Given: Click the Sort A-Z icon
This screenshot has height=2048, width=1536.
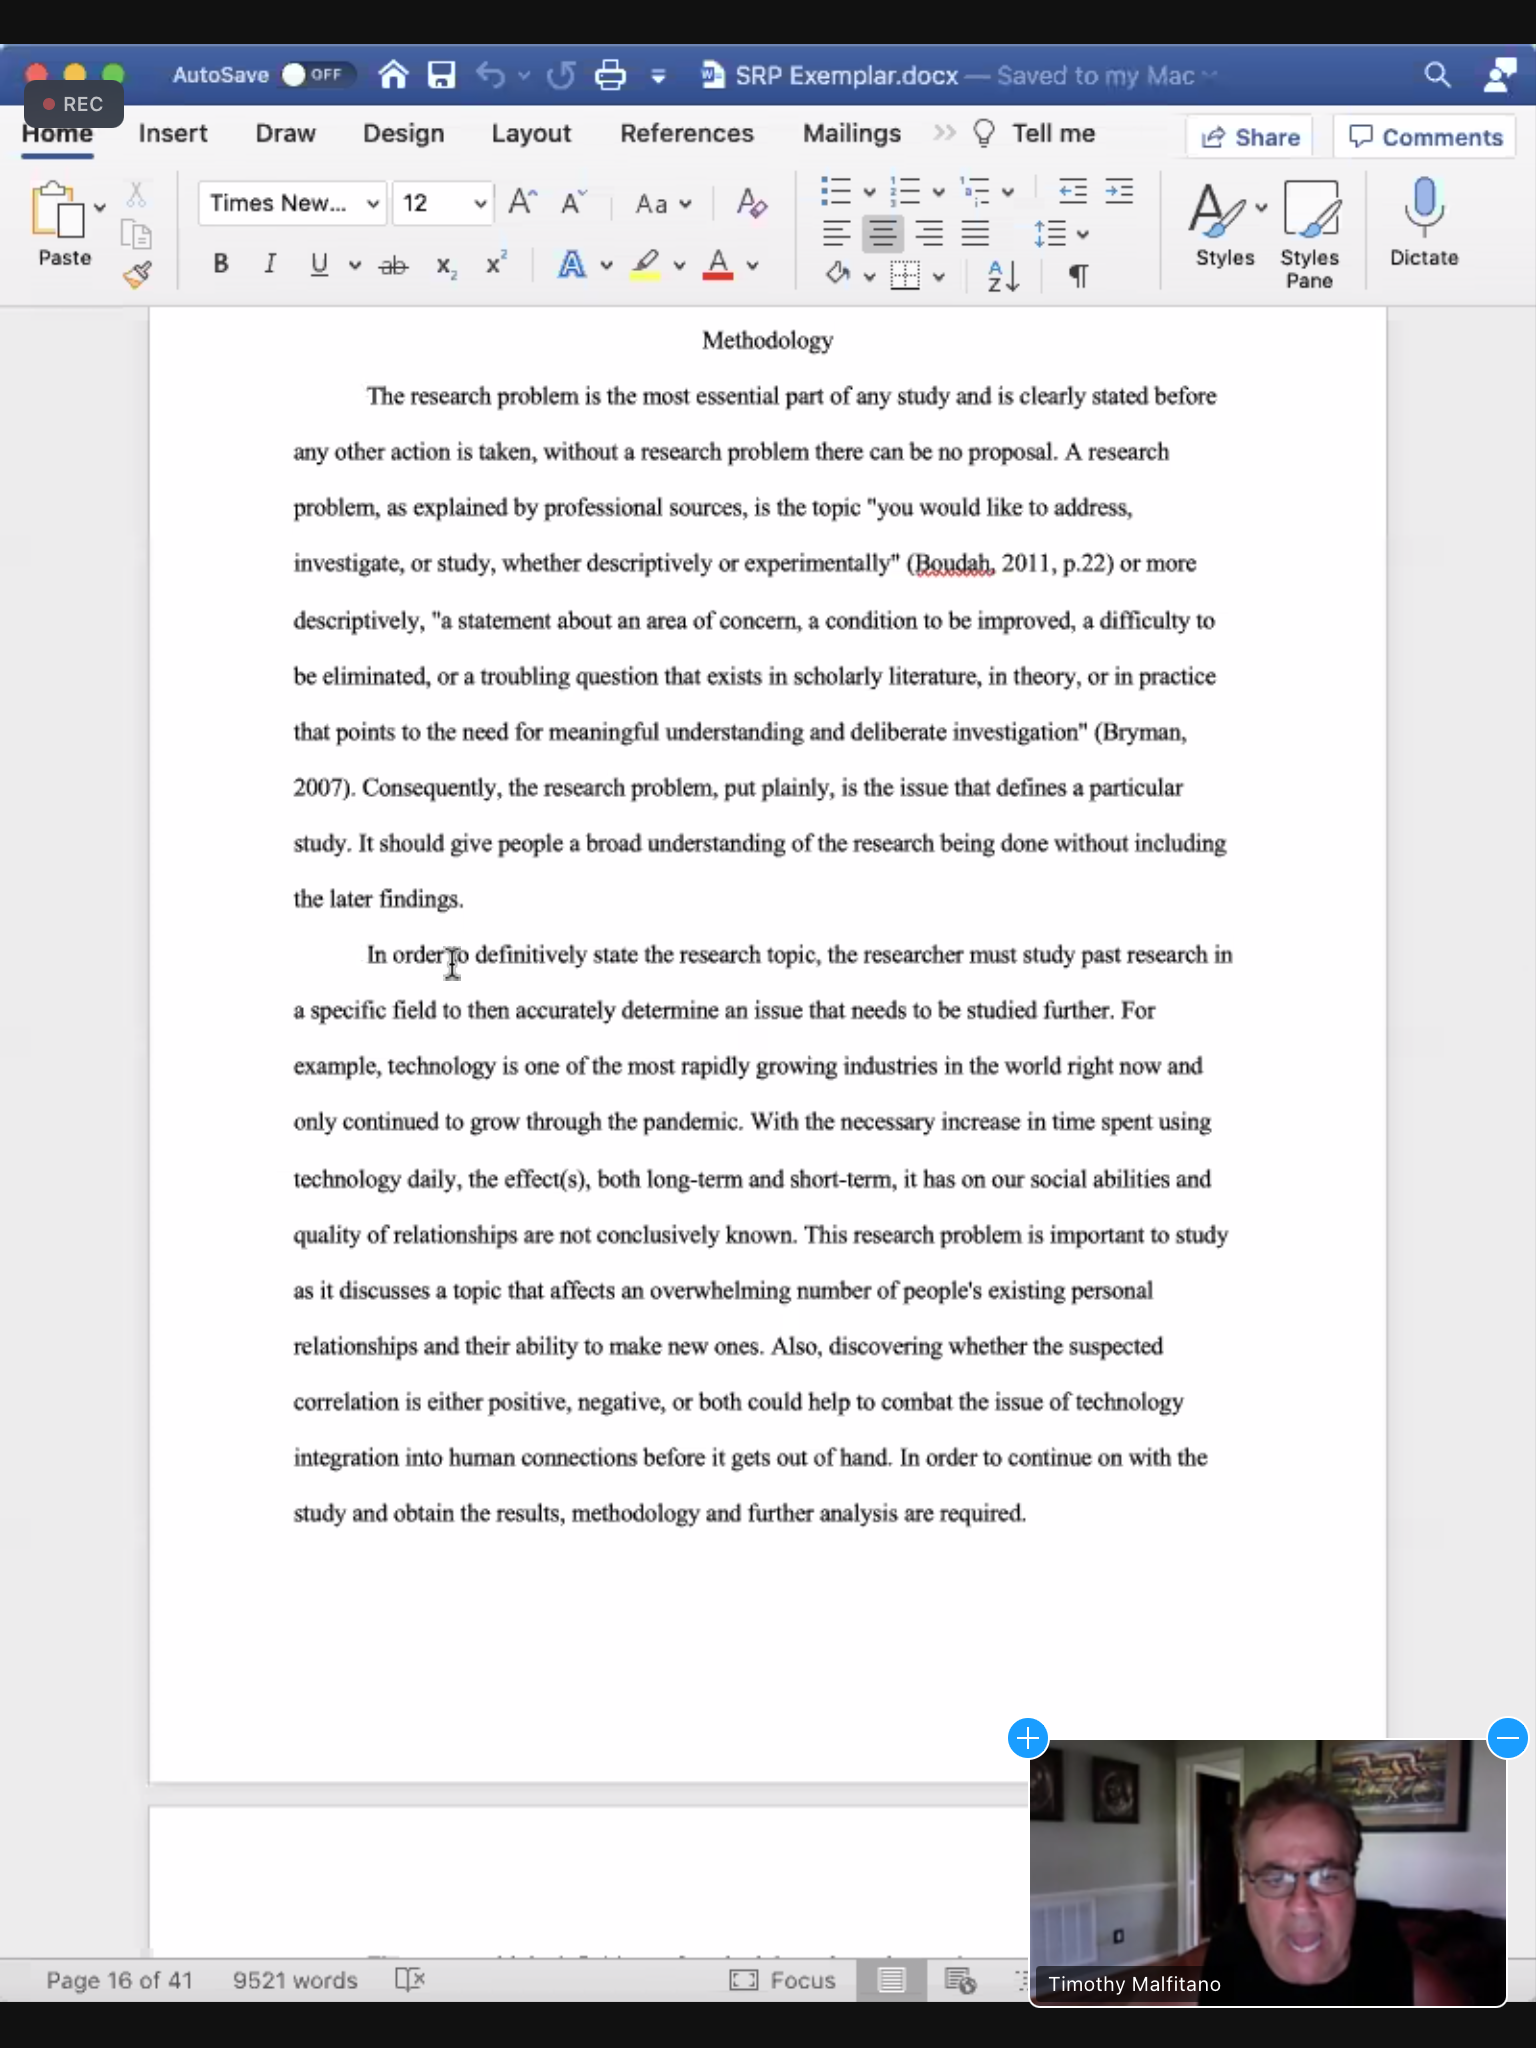Looking at the screenshot, I should 1002,275.
